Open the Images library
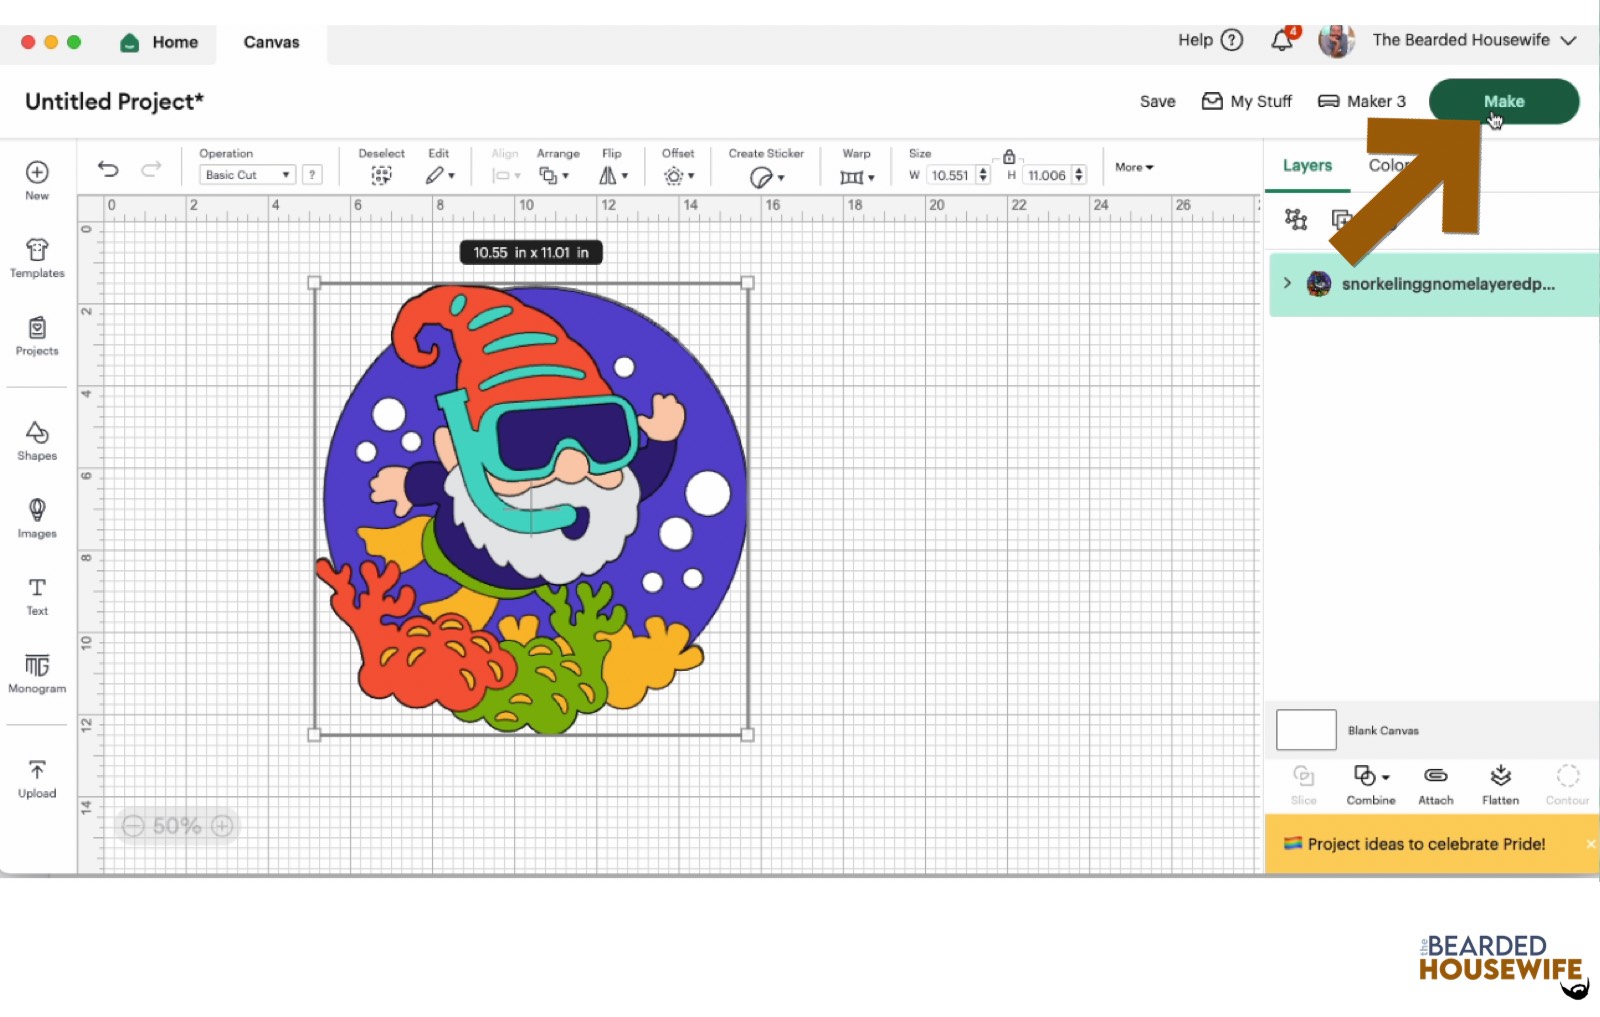Image resolution: width=1600 pixels, height=1017 pixels. [37, 518]
